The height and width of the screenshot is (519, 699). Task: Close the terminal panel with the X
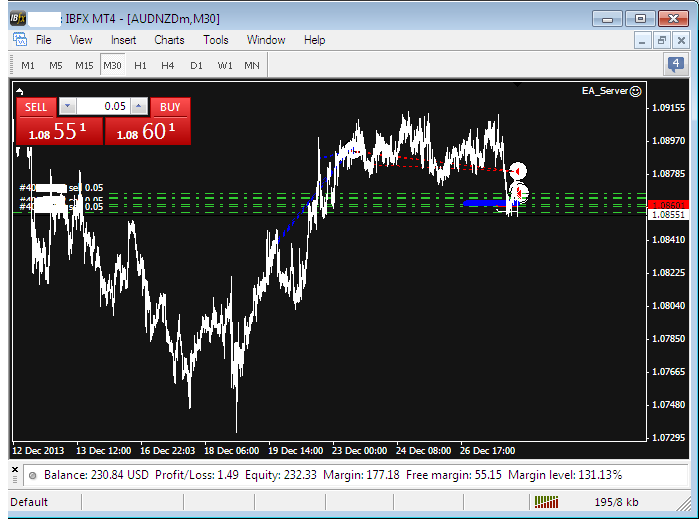tap(15, 468)
